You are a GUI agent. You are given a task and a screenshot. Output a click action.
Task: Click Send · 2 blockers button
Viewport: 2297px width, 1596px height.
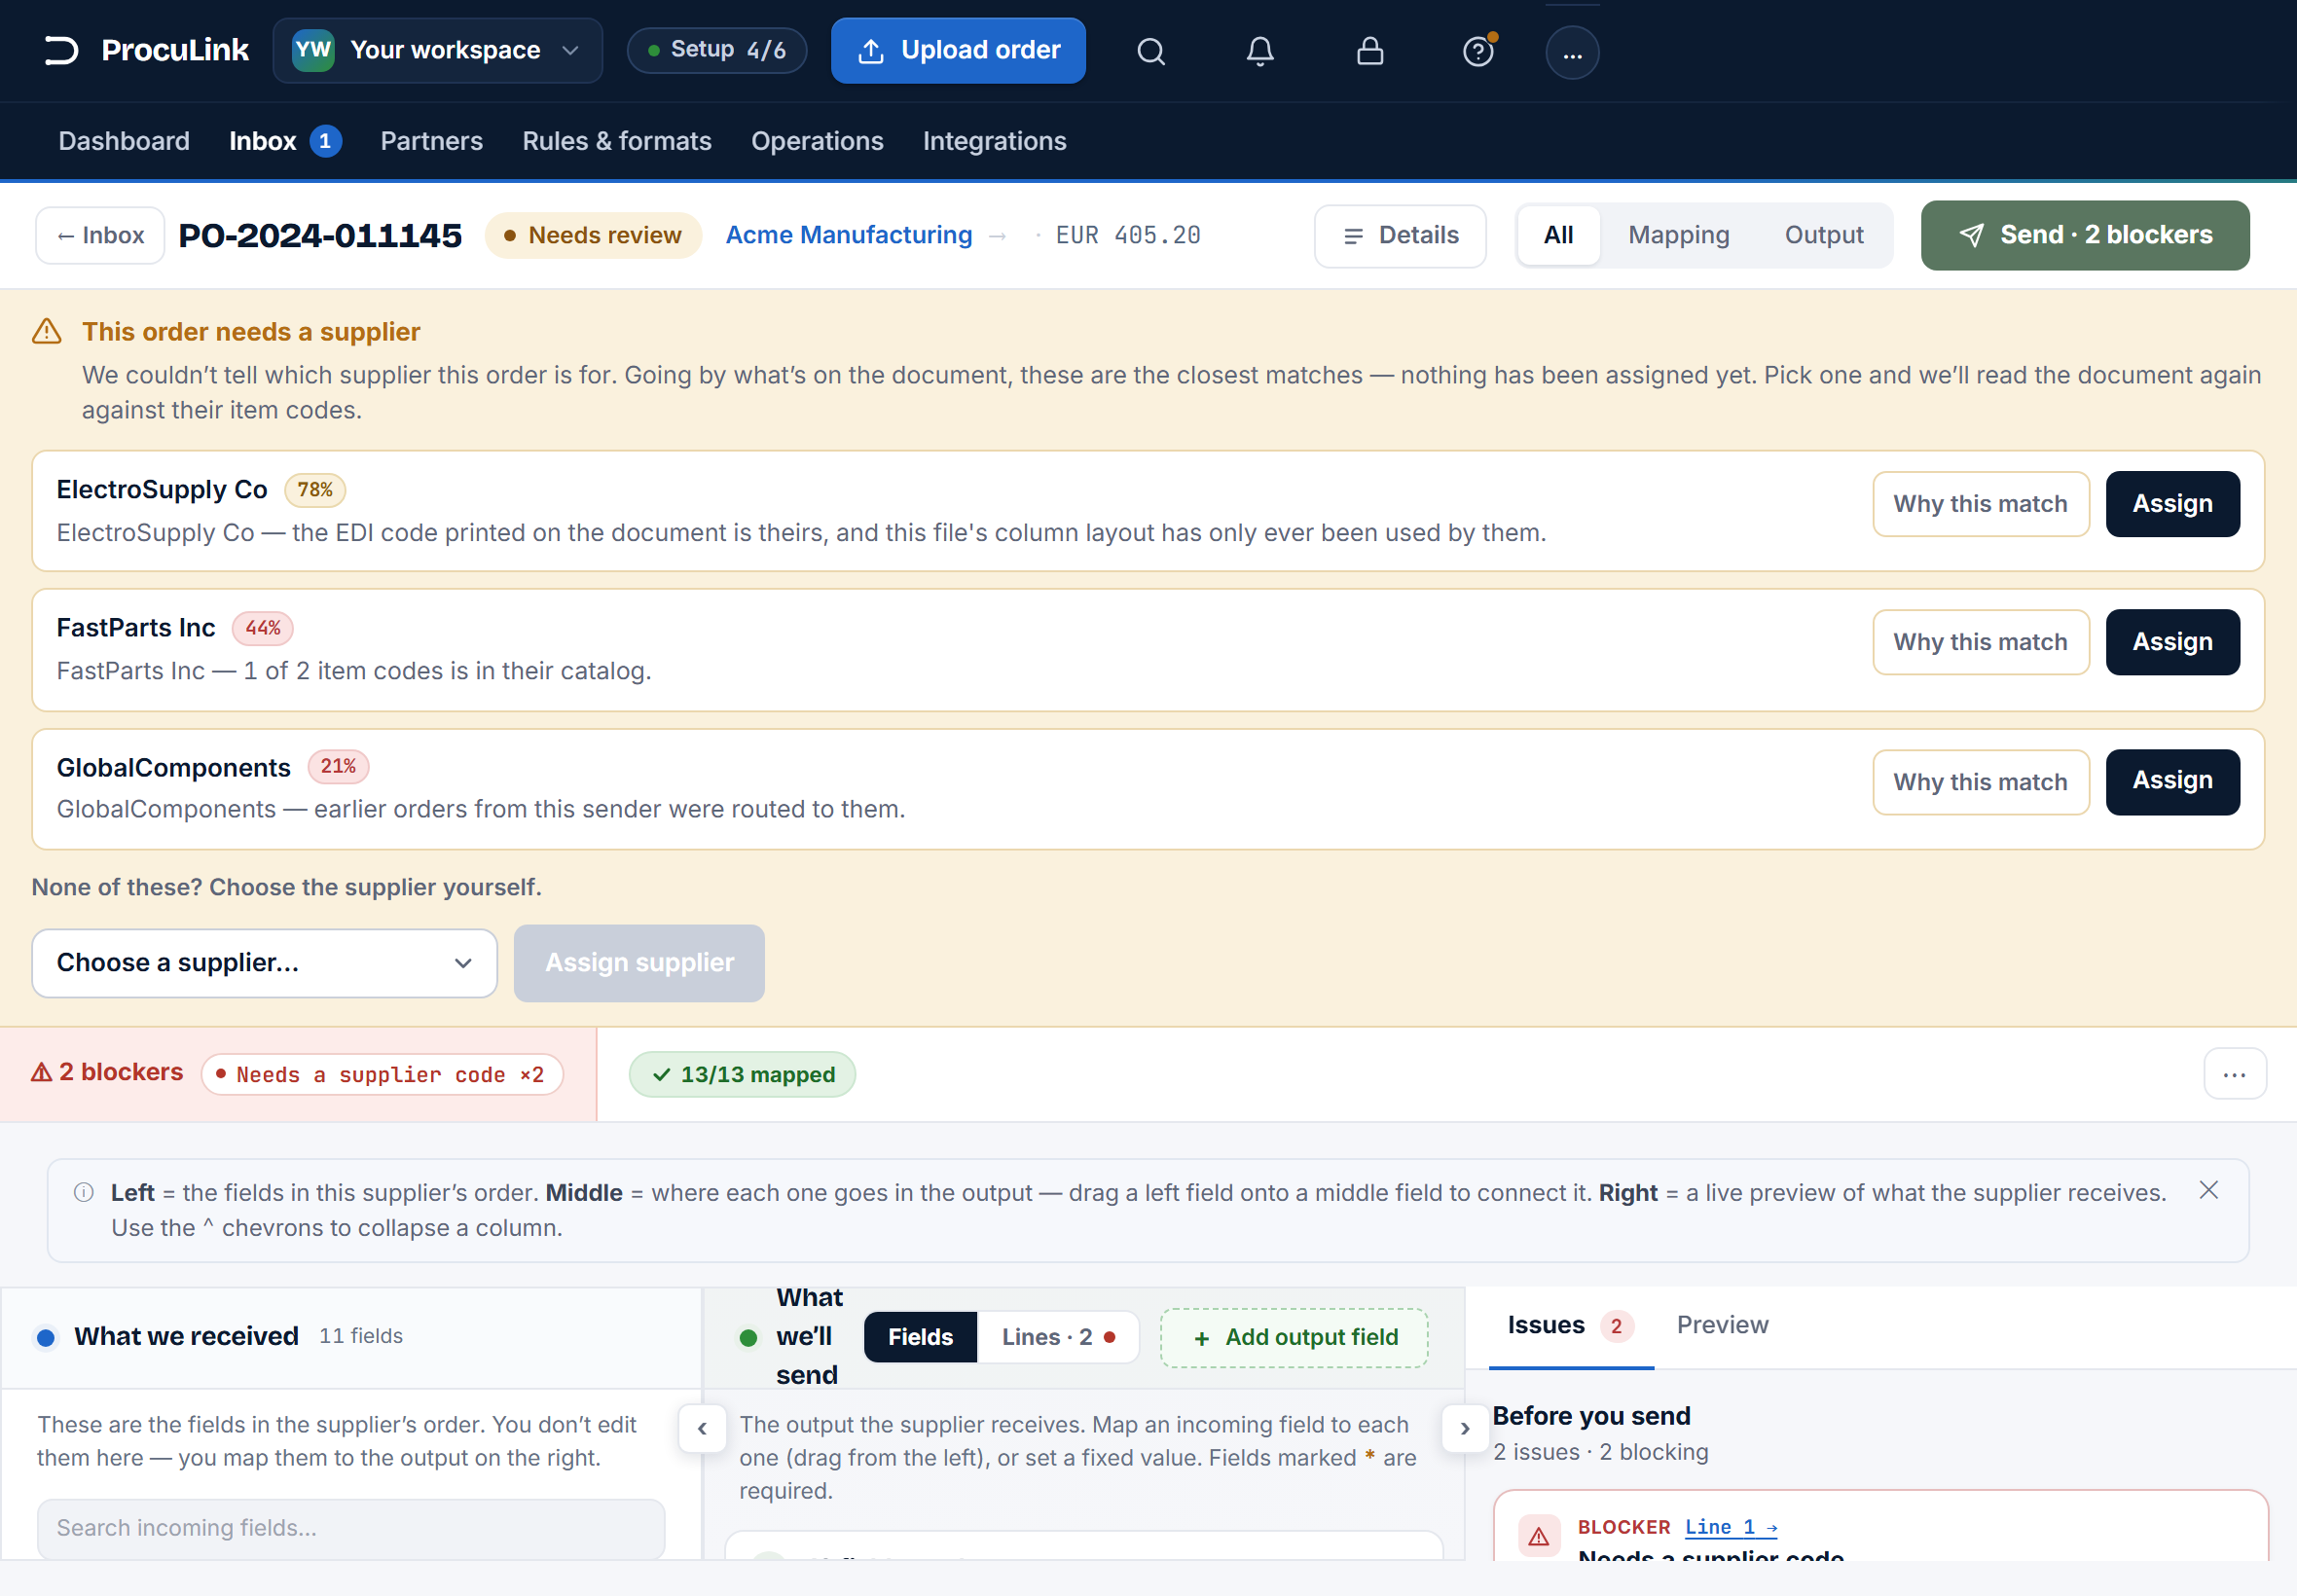click(2085, 235)
